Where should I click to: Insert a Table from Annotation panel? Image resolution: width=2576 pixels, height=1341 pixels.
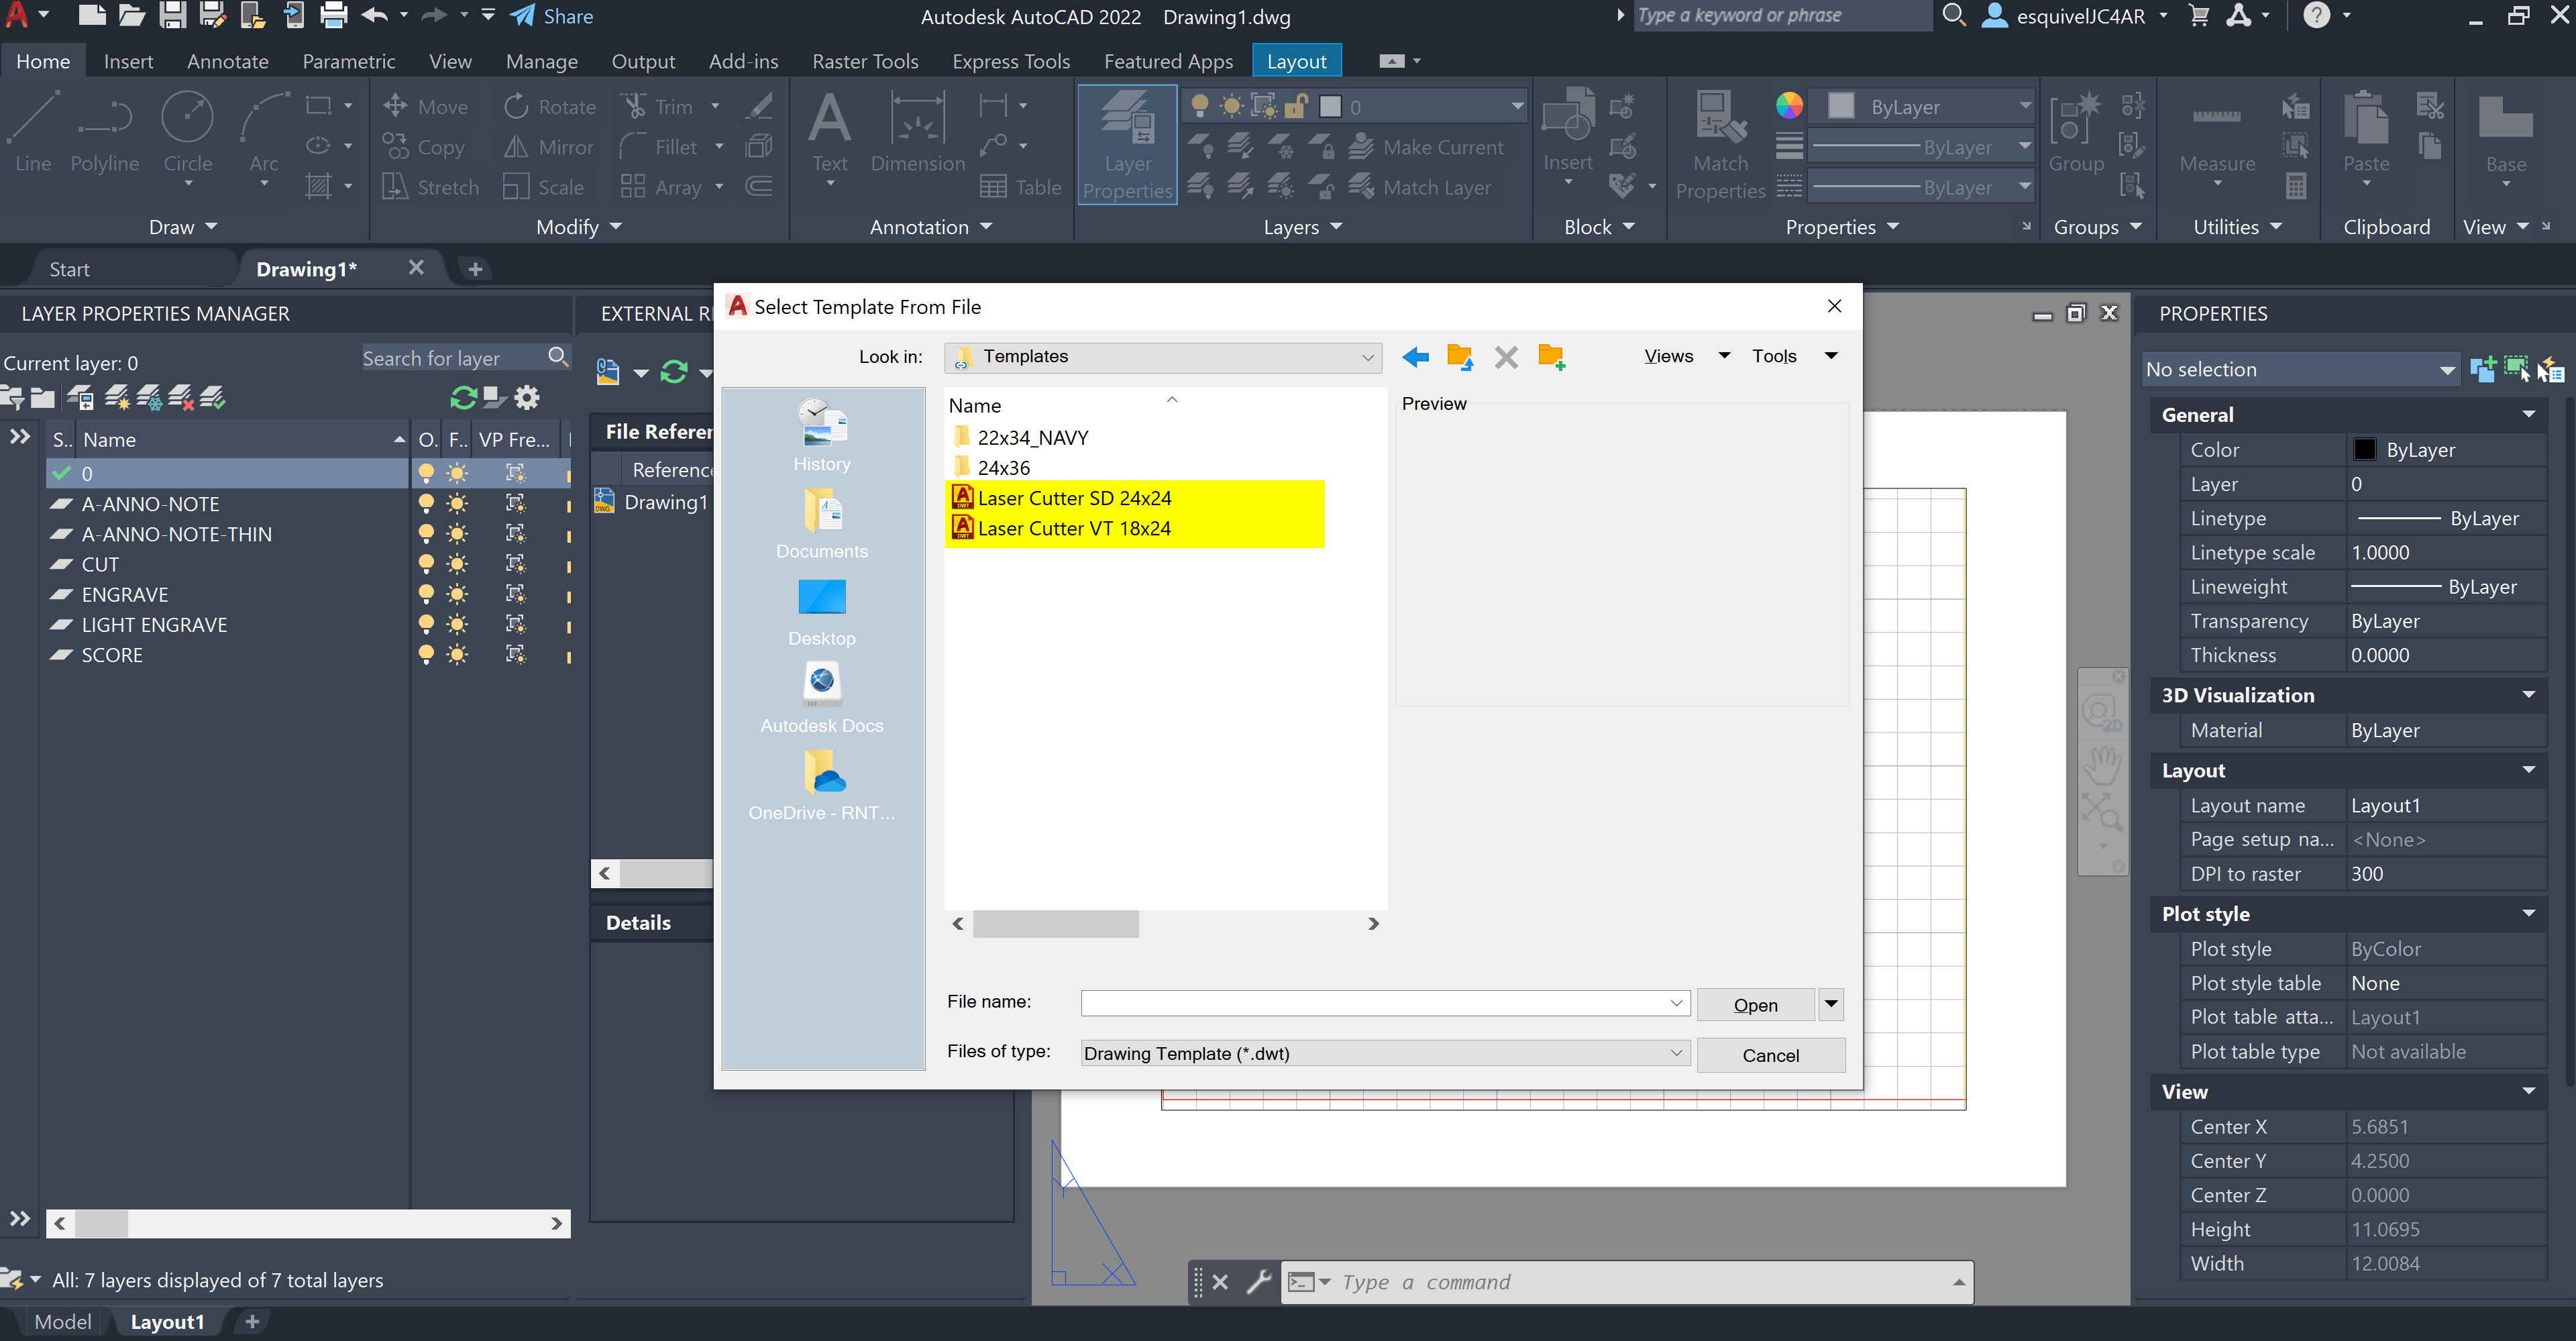click(1021, 187)
